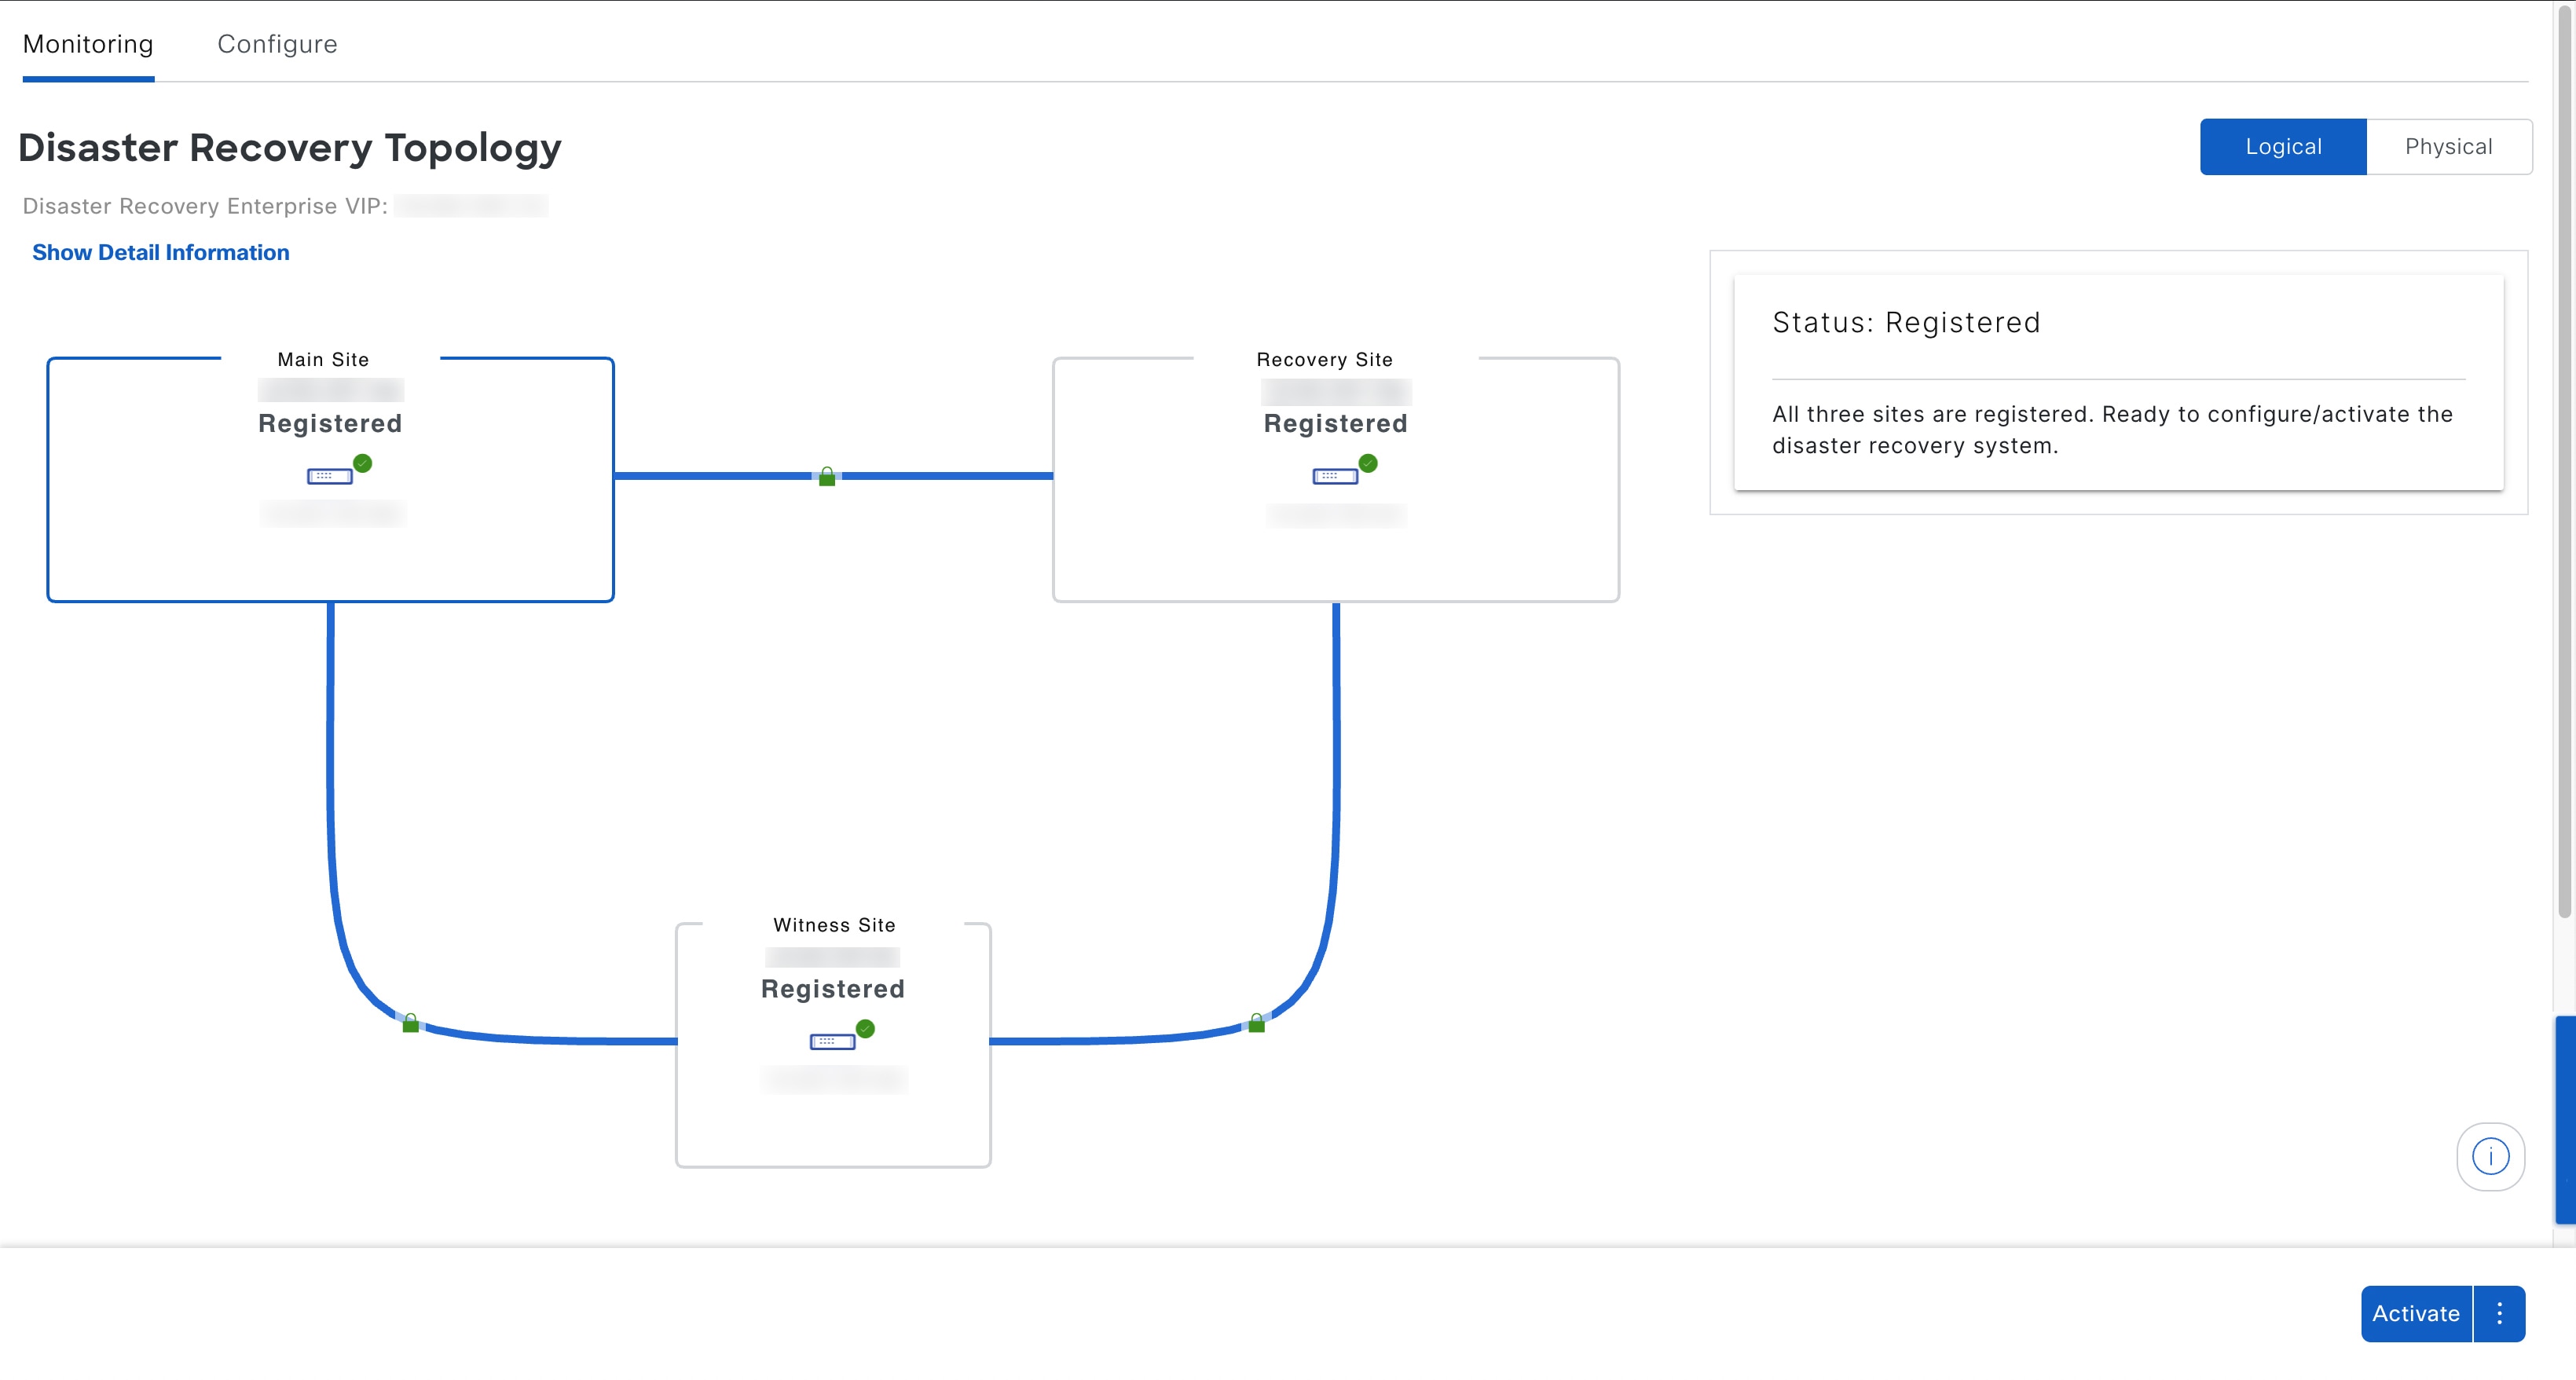This screenshot has width=2576, height=1380.
Task: Click lock icon on Recovery-Witness link
Action: [1257, 1023]
